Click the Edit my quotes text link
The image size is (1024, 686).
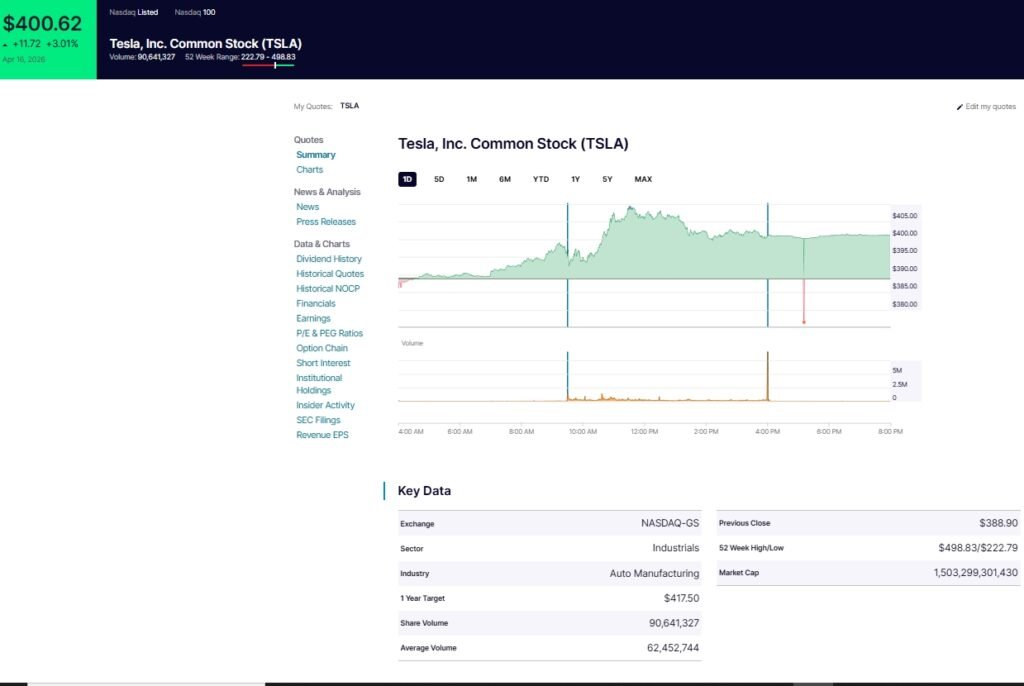[991, 106]
